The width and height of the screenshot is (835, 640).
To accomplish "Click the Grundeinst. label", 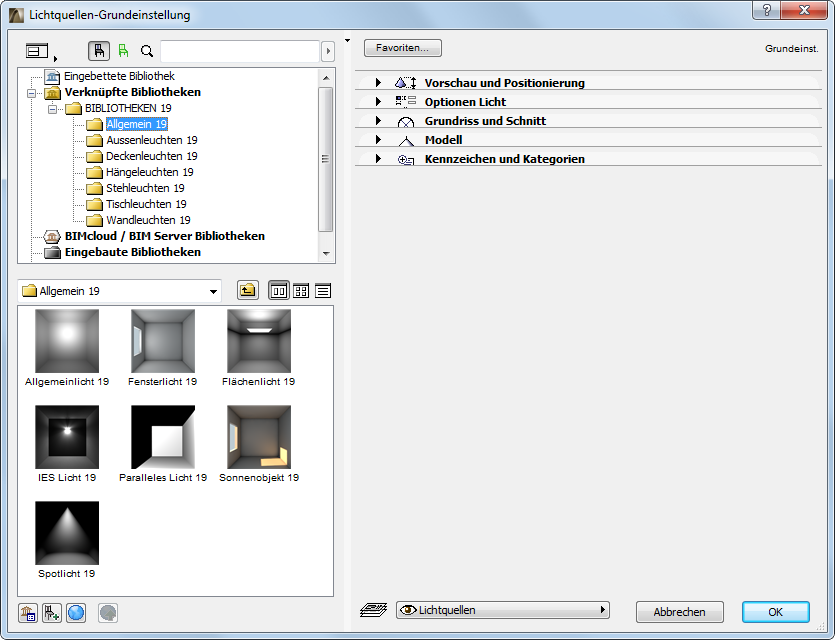I will [791, 48].
